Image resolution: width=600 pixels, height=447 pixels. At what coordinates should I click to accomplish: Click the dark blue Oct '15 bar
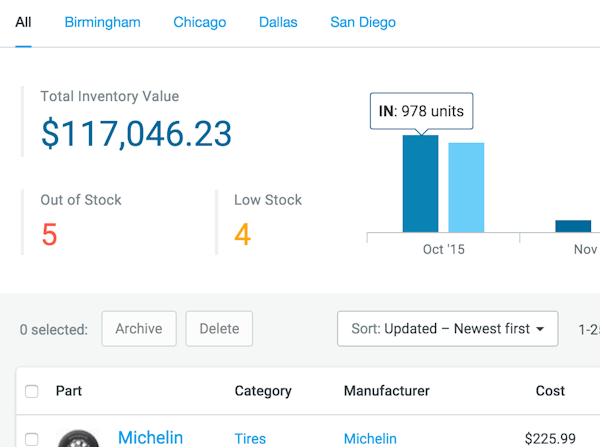[x=420, y=185]
